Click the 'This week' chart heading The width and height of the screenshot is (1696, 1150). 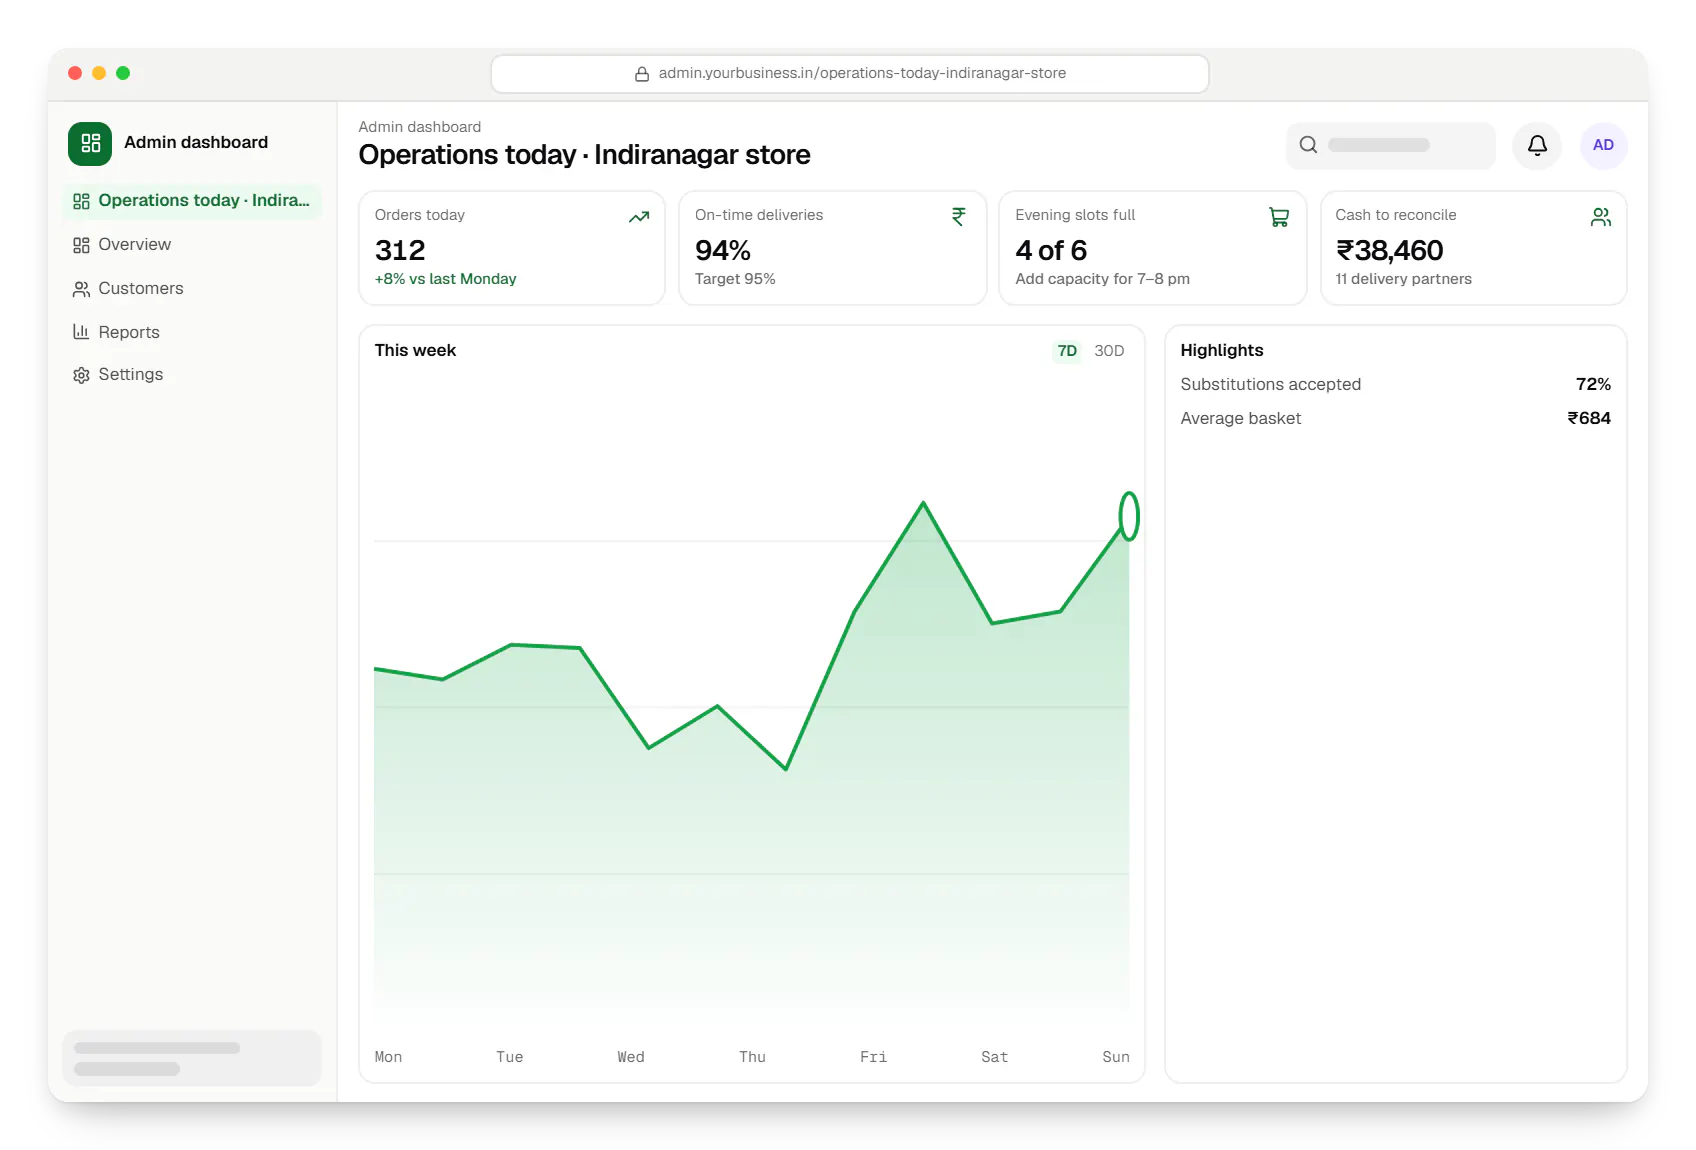415,351
